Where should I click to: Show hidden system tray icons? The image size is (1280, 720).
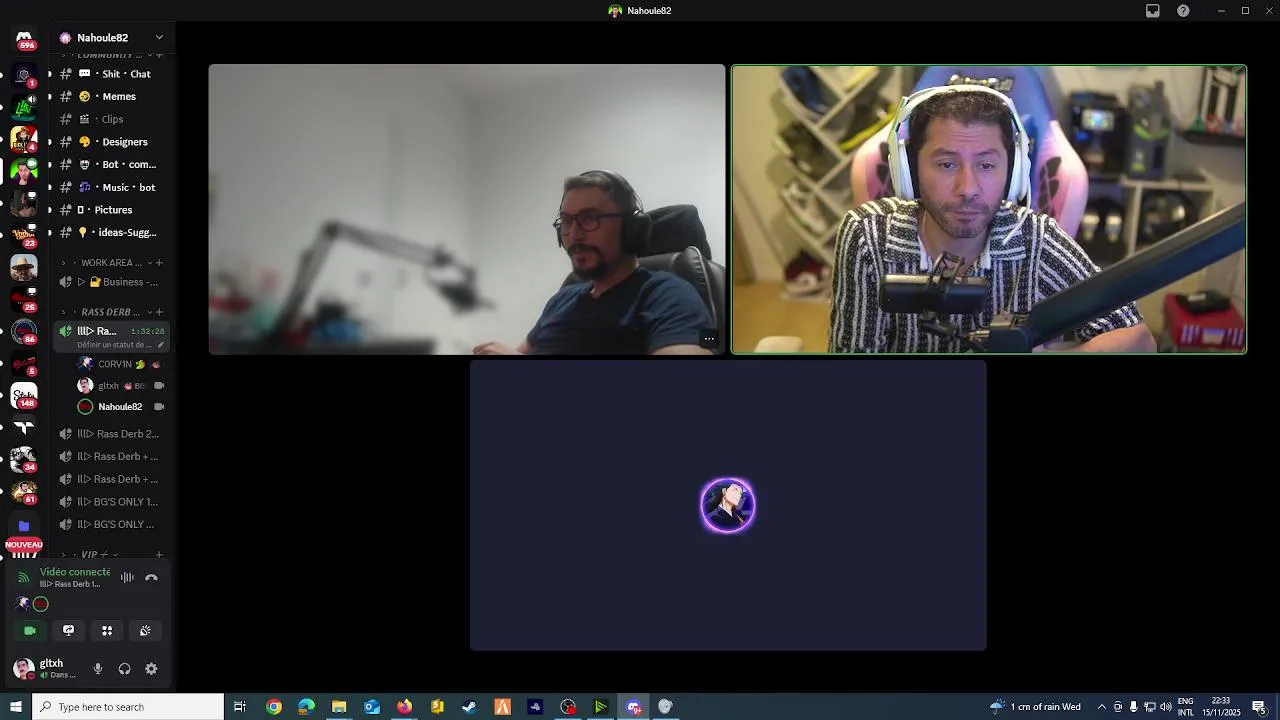(1102, 707)
